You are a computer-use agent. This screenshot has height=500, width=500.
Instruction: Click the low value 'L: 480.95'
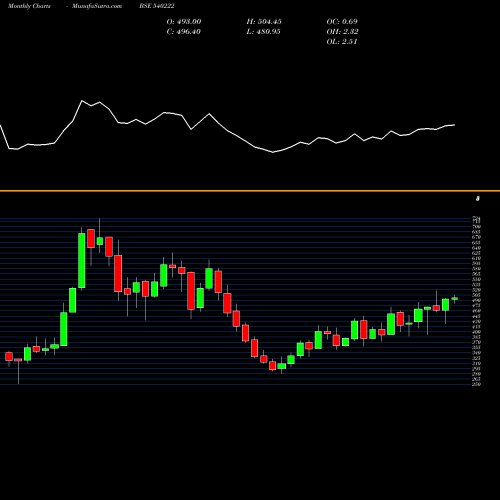(x=263, y=32)
